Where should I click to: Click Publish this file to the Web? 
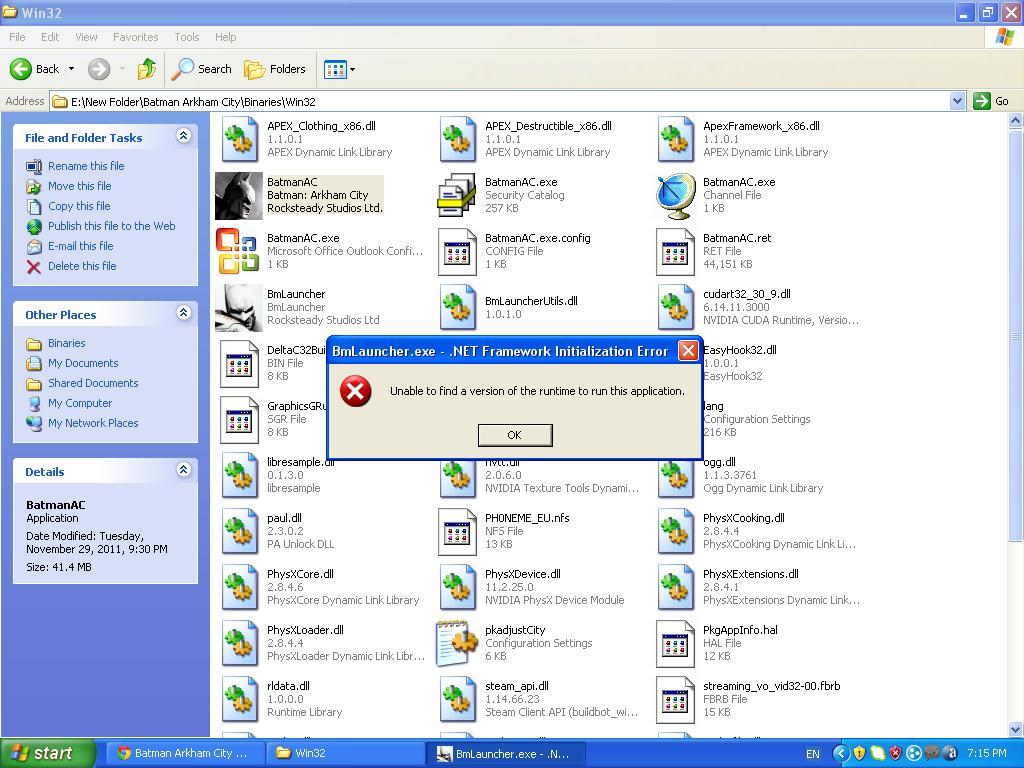[111, 226]
